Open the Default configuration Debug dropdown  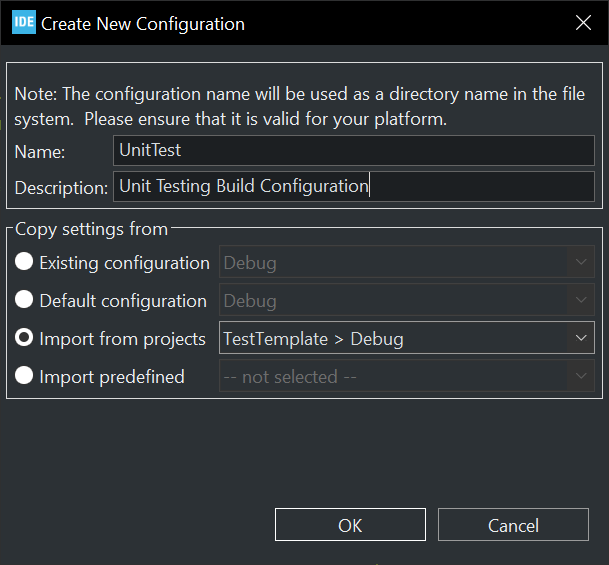point(407,300)
